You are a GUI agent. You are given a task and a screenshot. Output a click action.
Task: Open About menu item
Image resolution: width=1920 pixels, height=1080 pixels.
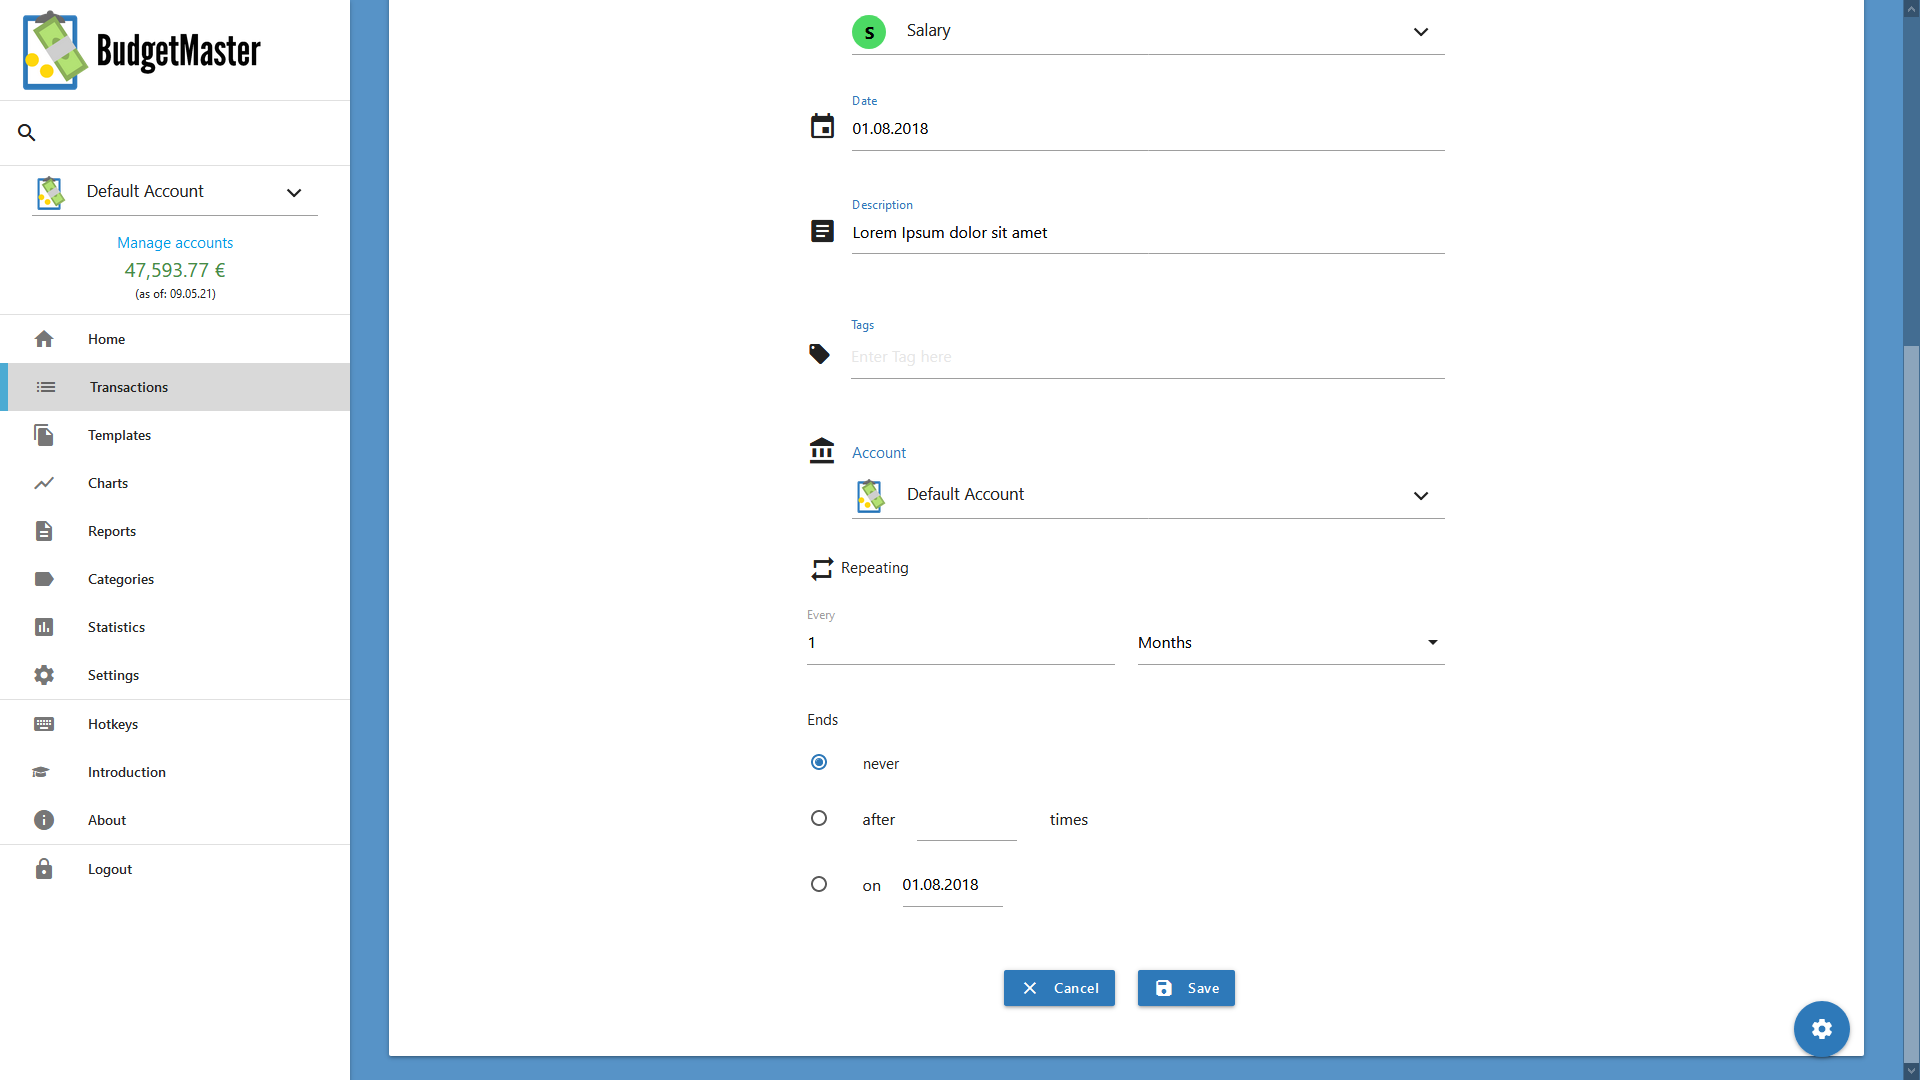coord(175,820)
